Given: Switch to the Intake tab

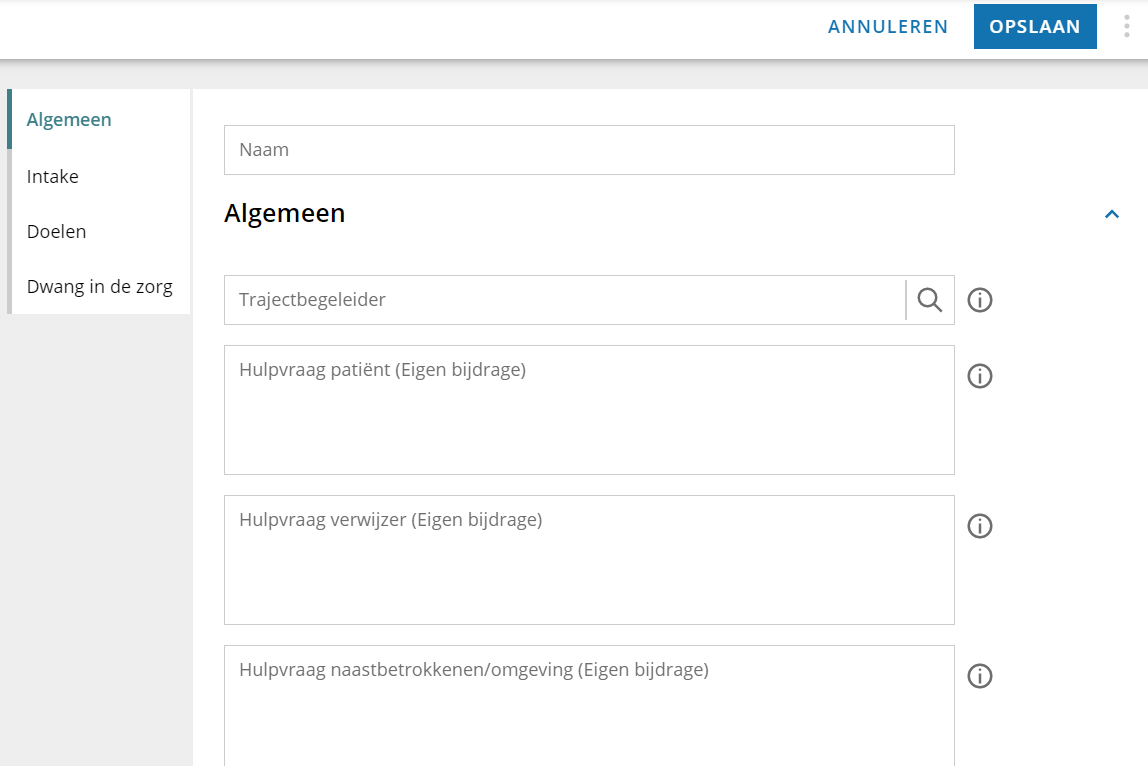Looking at the screenshot, I should (100, 176).
